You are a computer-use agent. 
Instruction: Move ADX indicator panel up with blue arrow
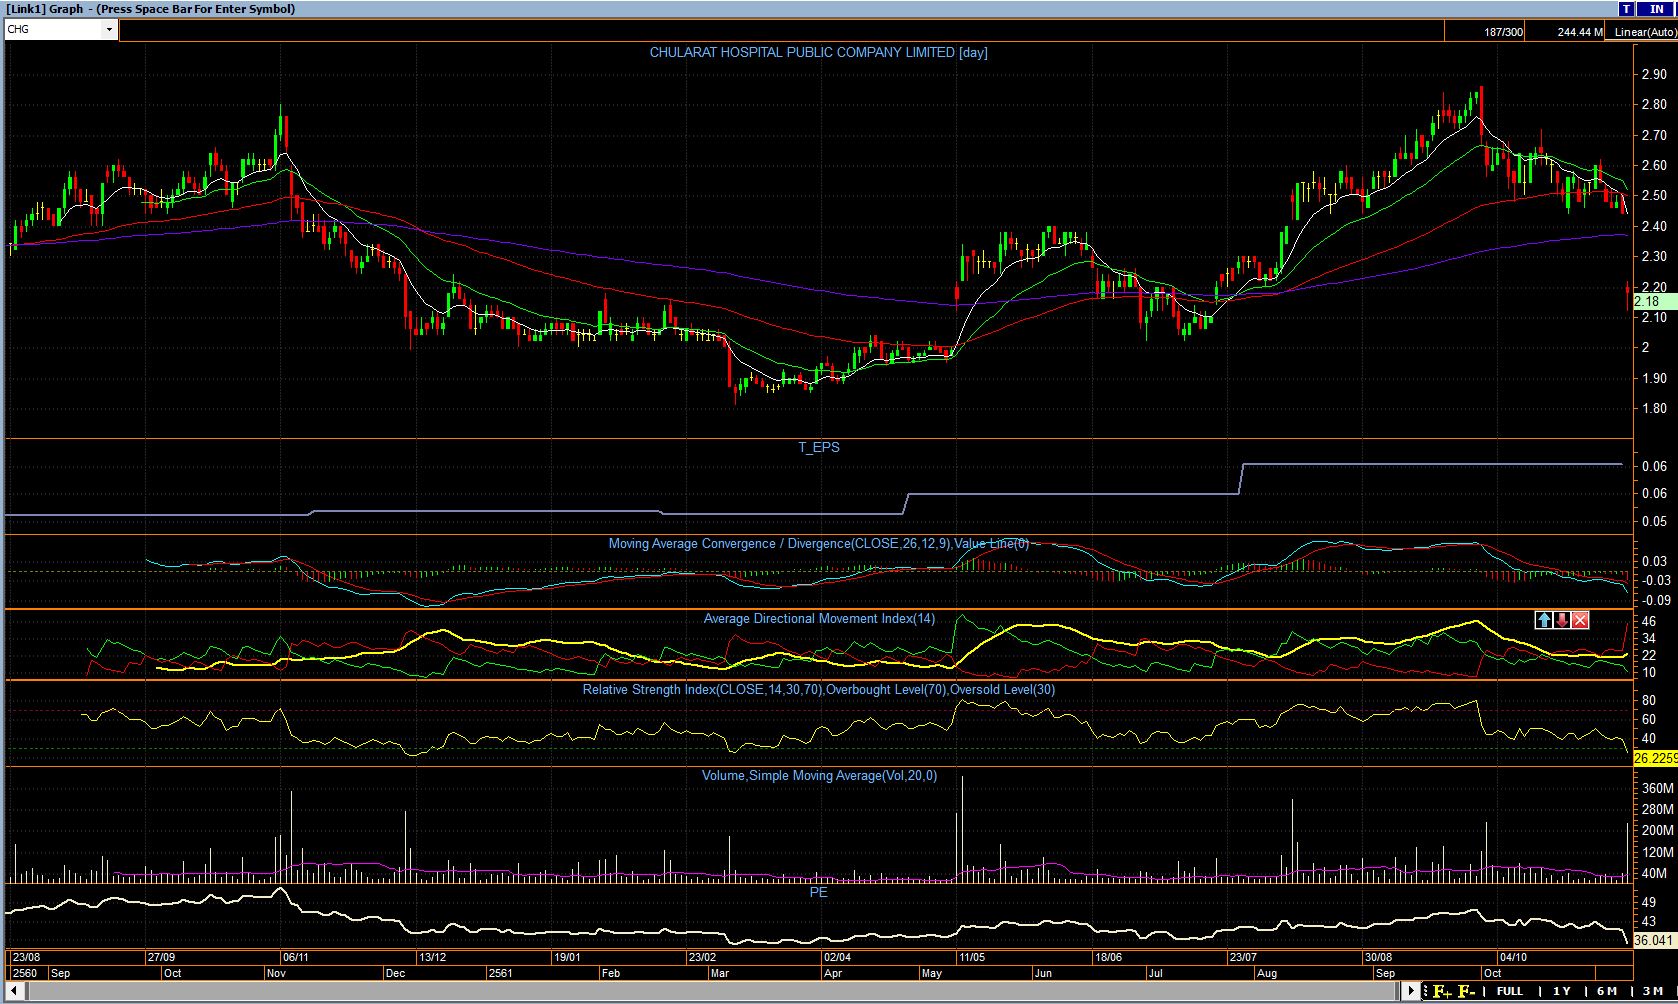(1544, 621)
